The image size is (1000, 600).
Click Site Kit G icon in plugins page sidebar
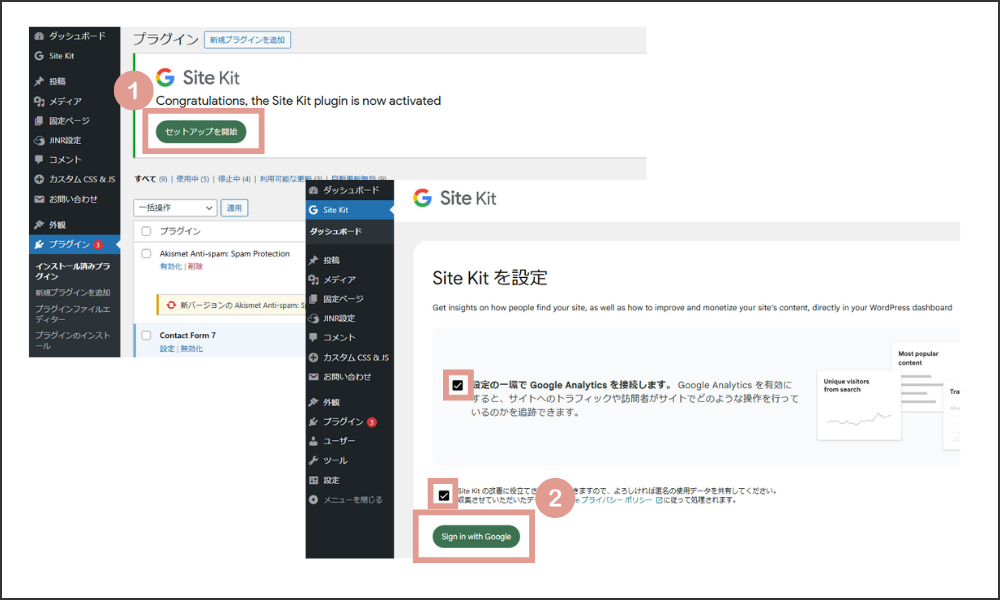tap(39, 56)
